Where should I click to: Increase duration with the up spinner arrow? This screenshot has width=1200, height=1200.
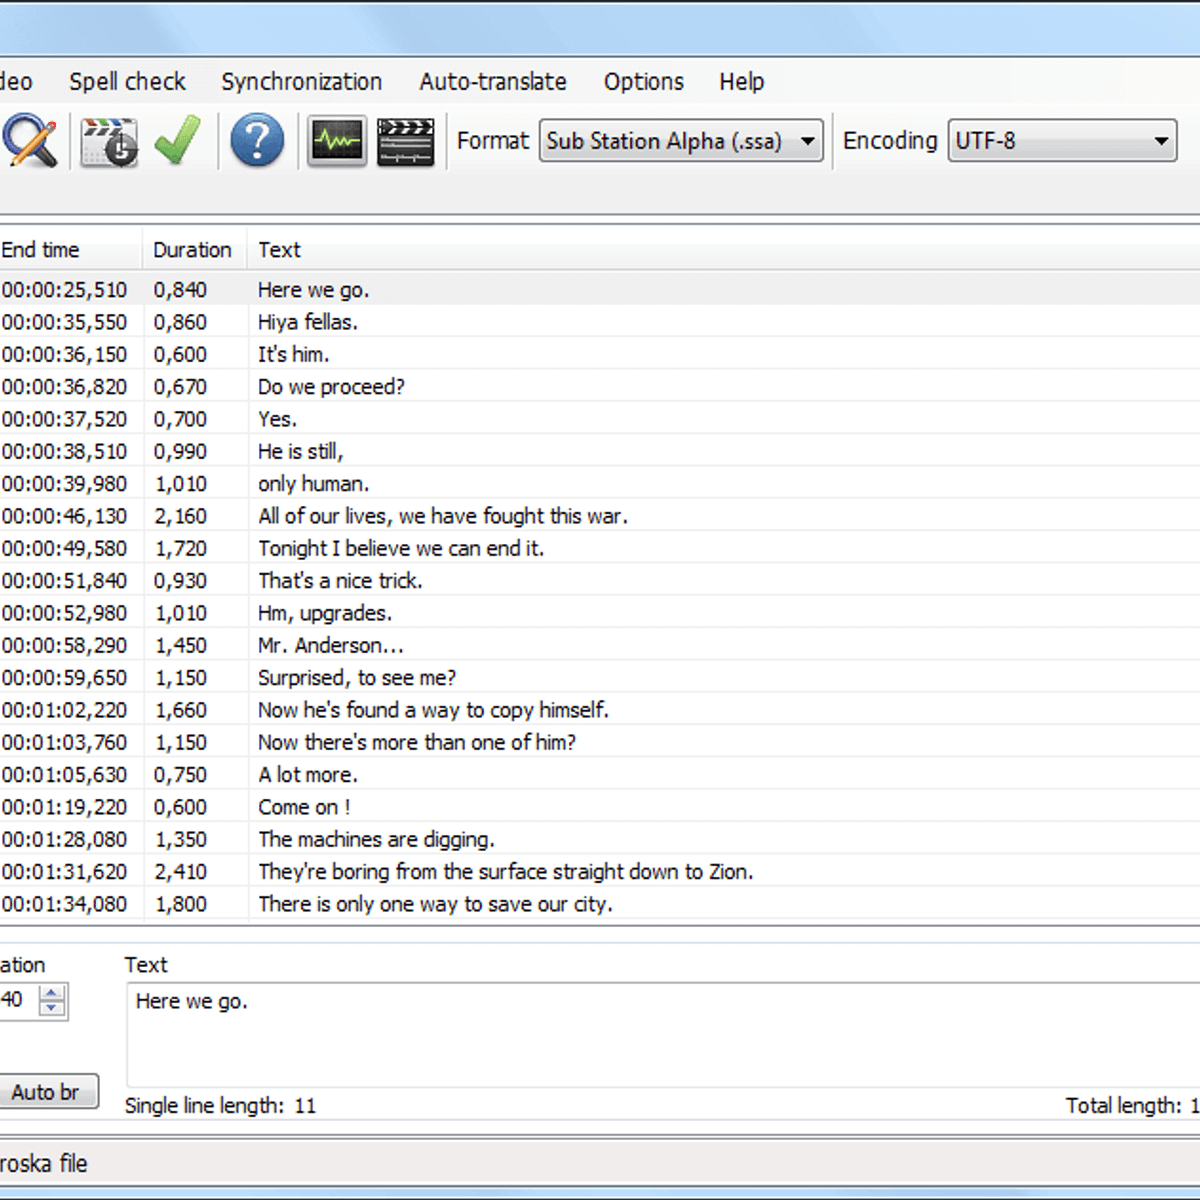[52, 993]
